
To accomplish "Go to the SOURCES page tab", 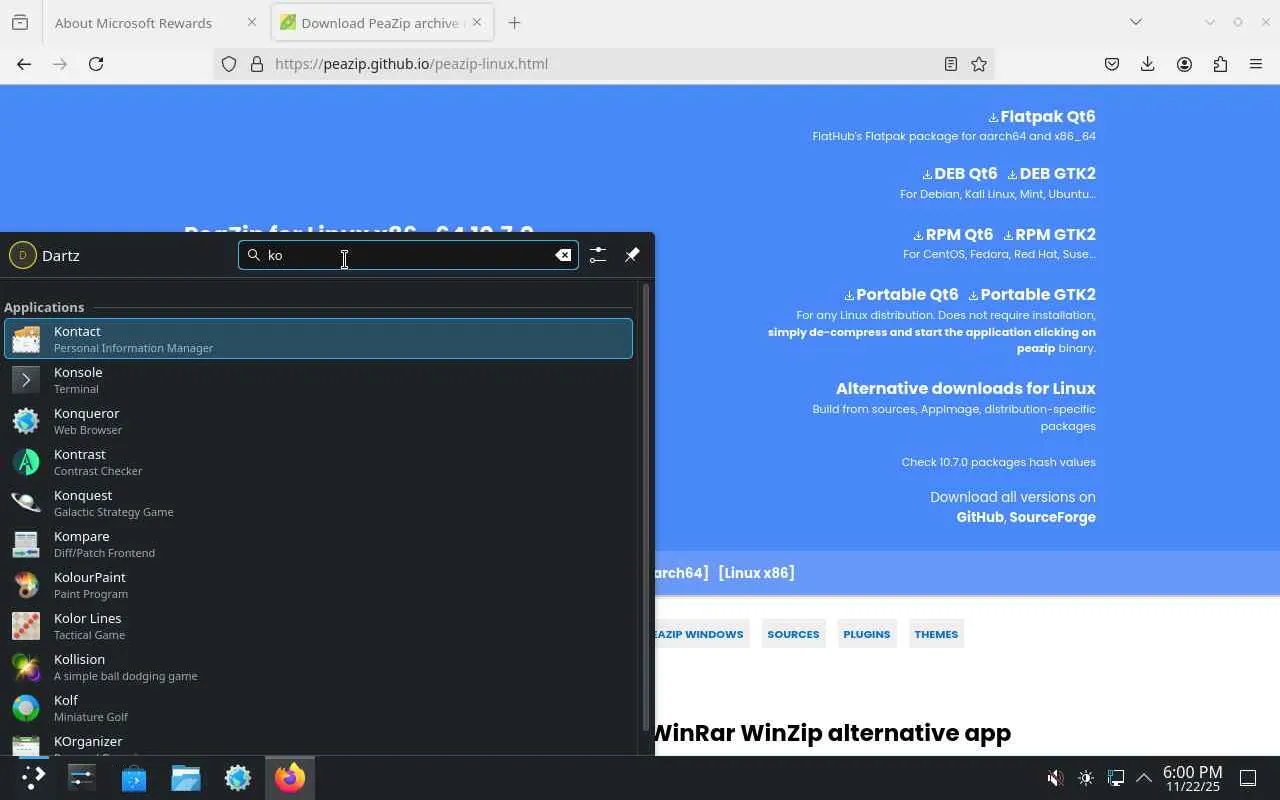I will [793, 634].
